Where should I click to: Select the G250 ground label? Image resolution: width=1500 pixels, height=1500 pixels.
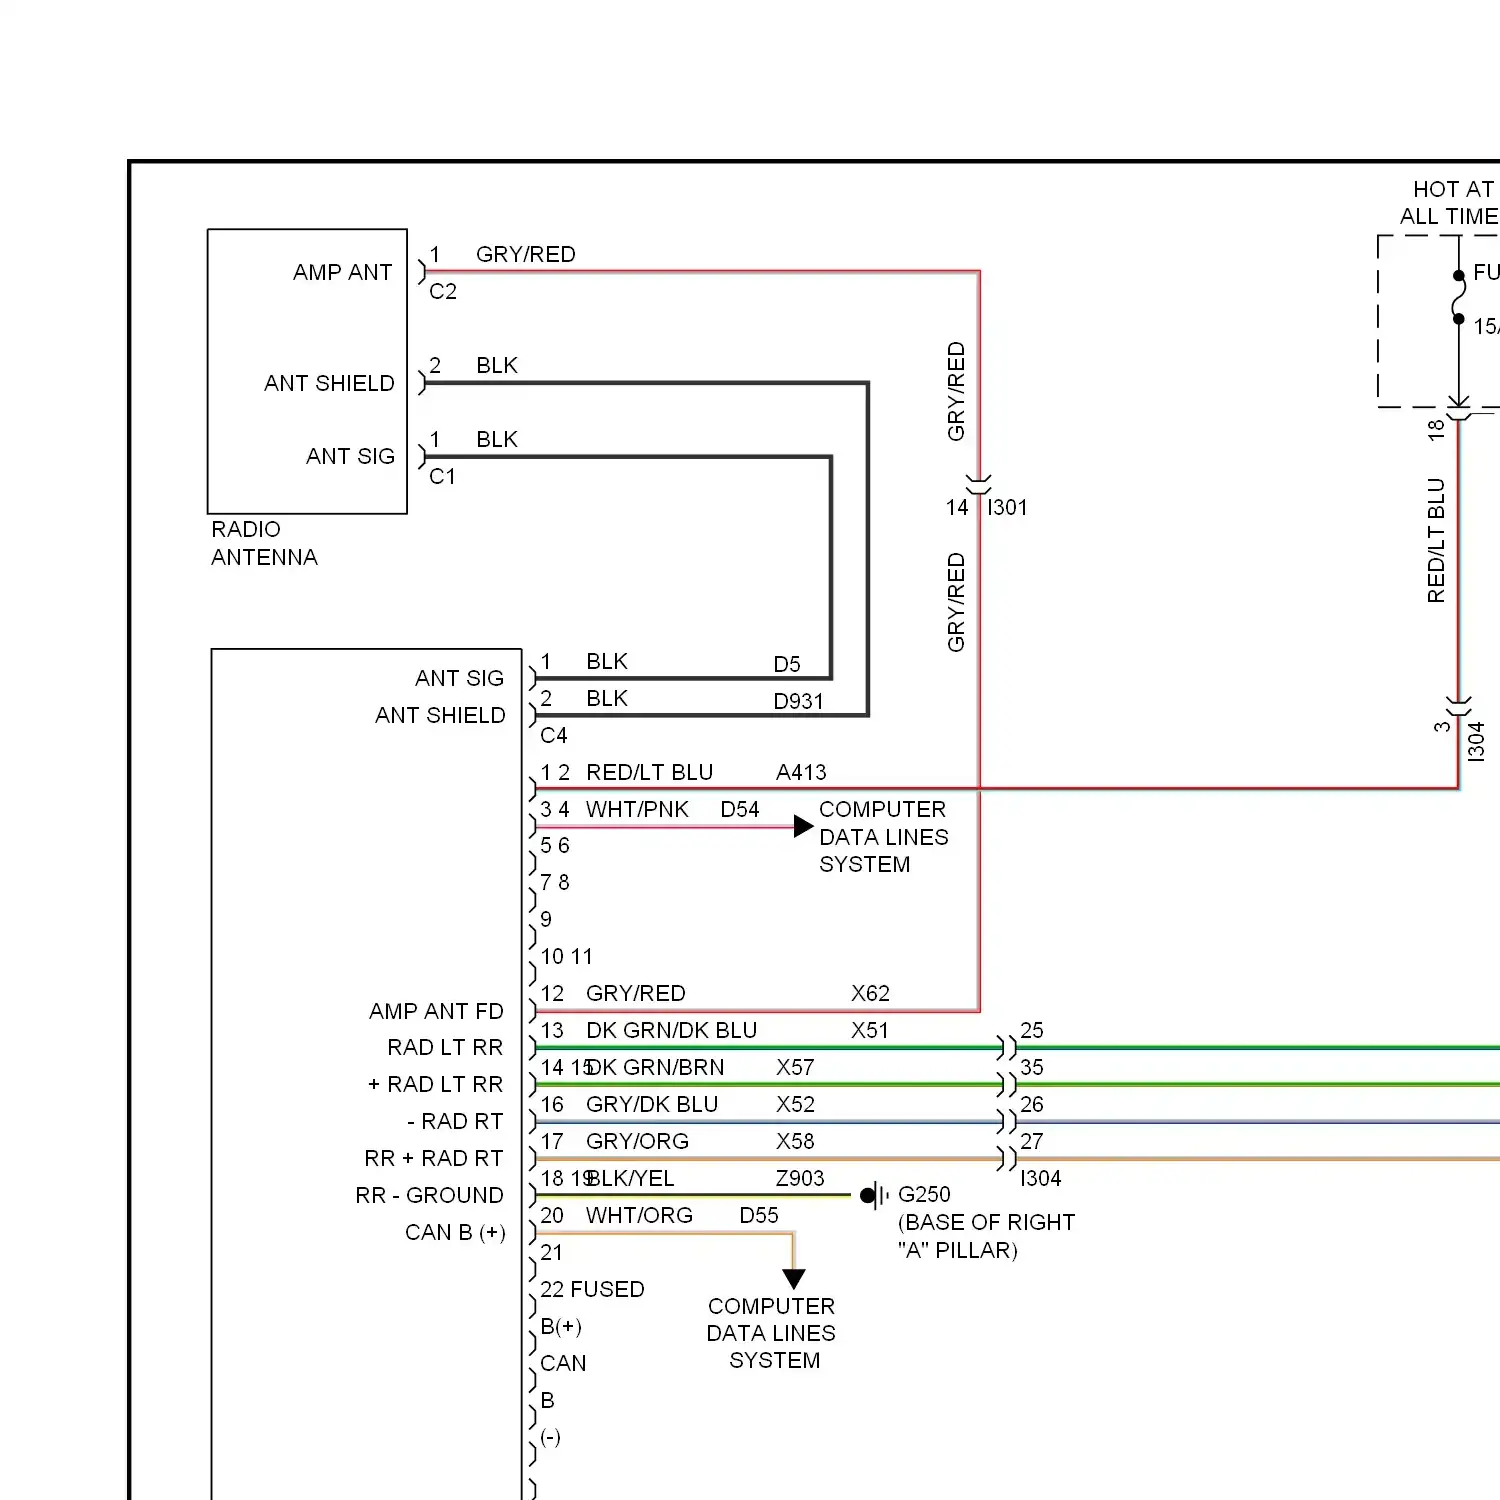[924, 1194]
